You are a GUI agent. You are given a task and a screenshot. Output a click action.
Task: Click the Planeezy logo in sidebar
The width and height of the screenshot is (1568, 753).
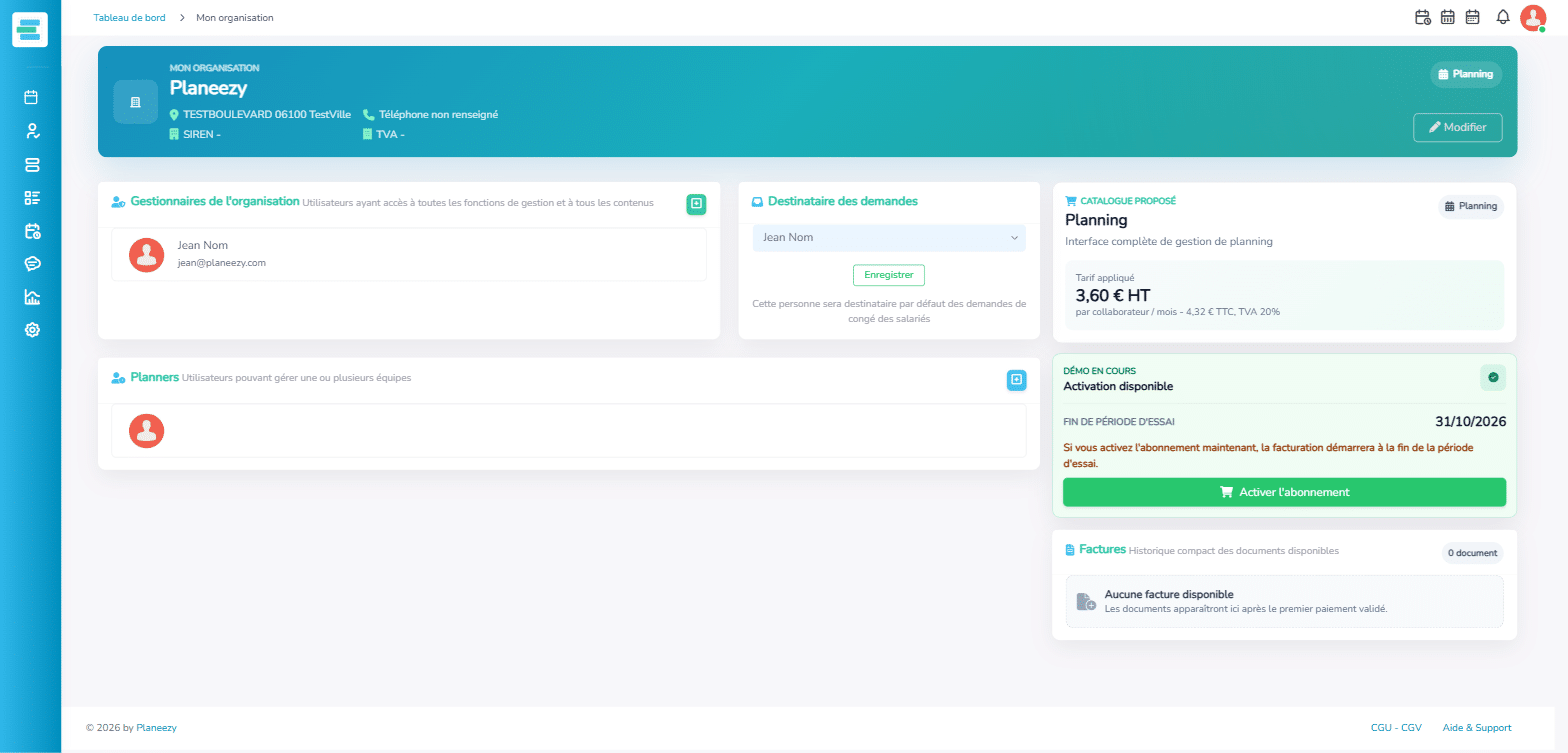(x=30, y=30)
